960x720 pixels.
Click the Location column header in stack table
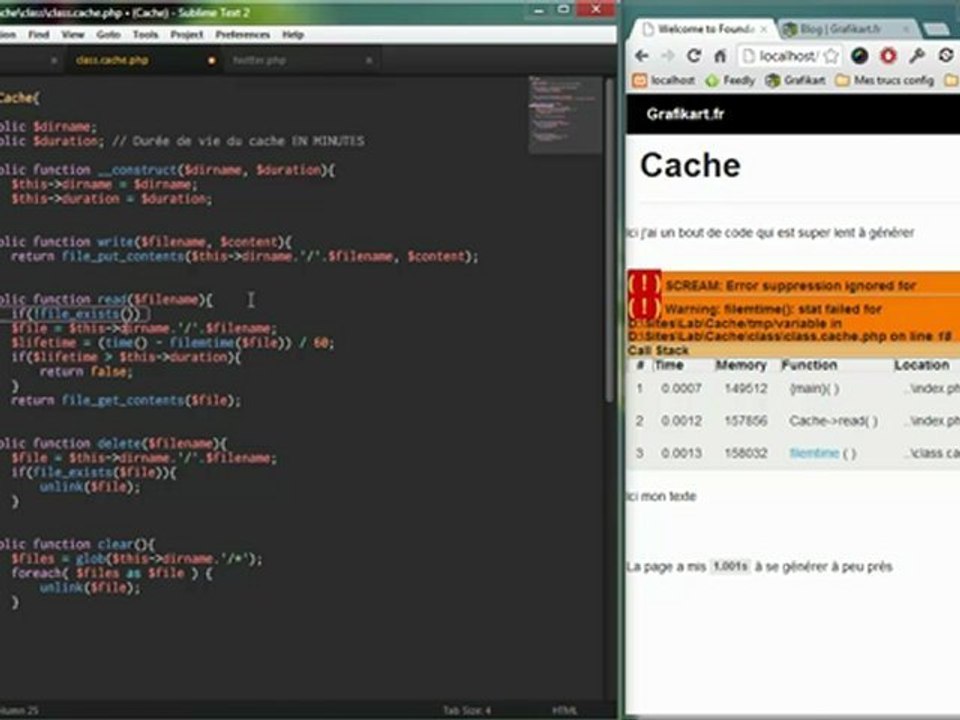tap(921, 365)
